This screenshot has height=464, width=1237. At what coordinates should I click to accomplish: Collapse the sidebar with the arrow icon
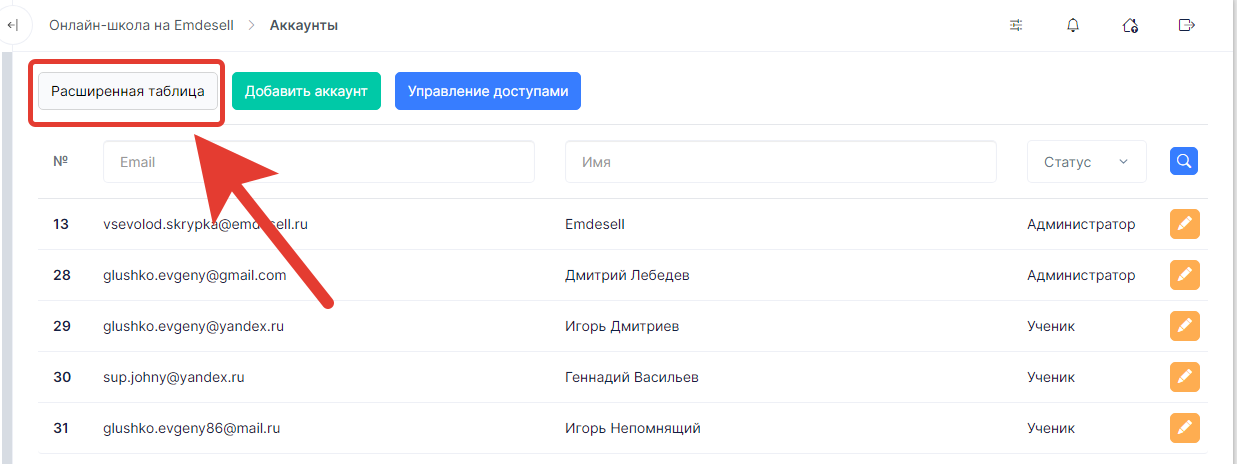pyautogui.click(x=13, y=25)
